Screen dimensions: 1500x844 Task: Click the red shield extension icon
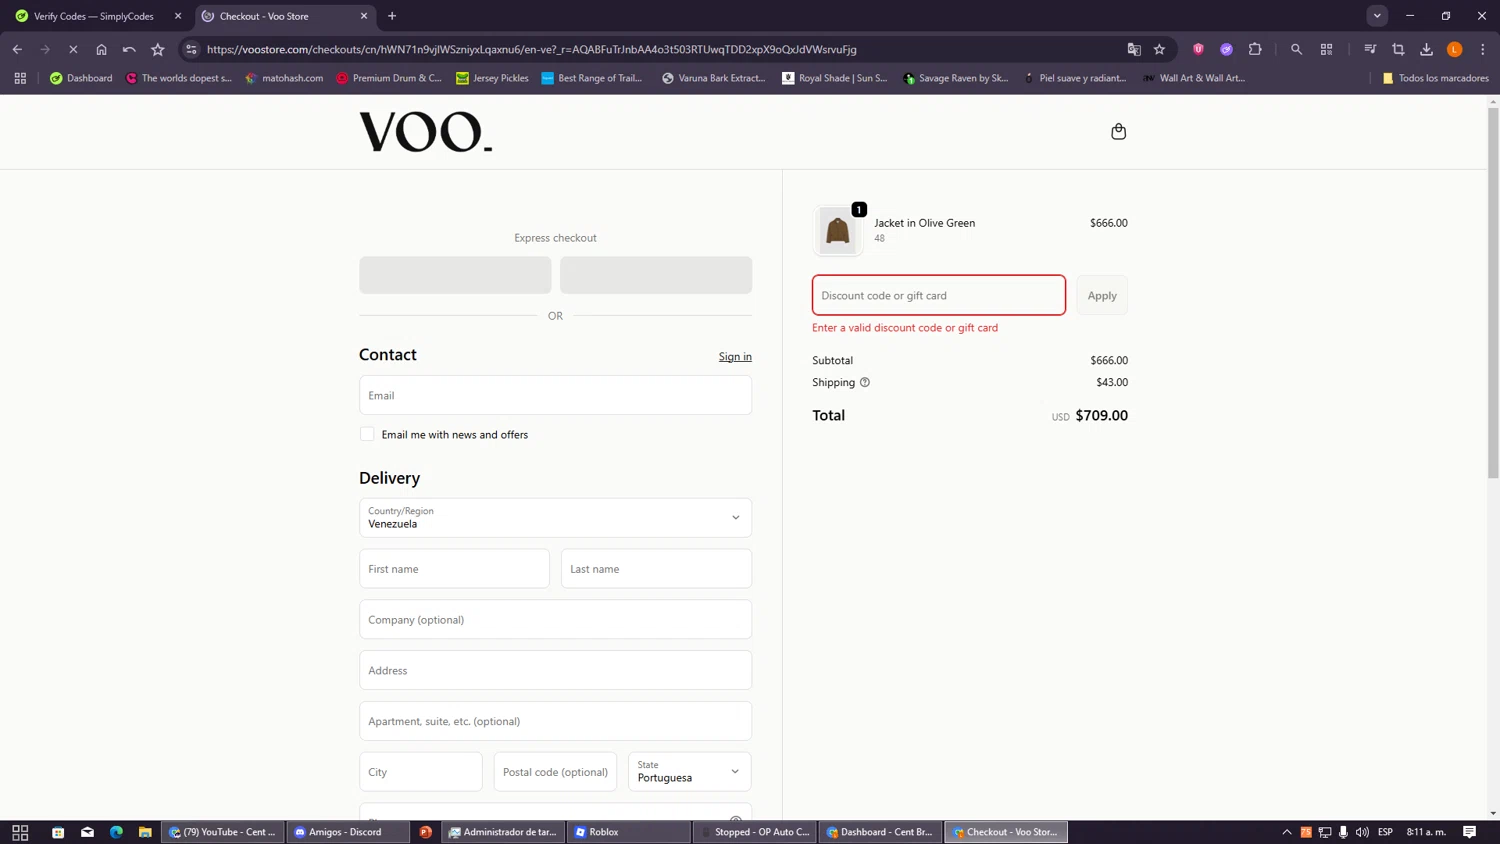[1198, 49]
